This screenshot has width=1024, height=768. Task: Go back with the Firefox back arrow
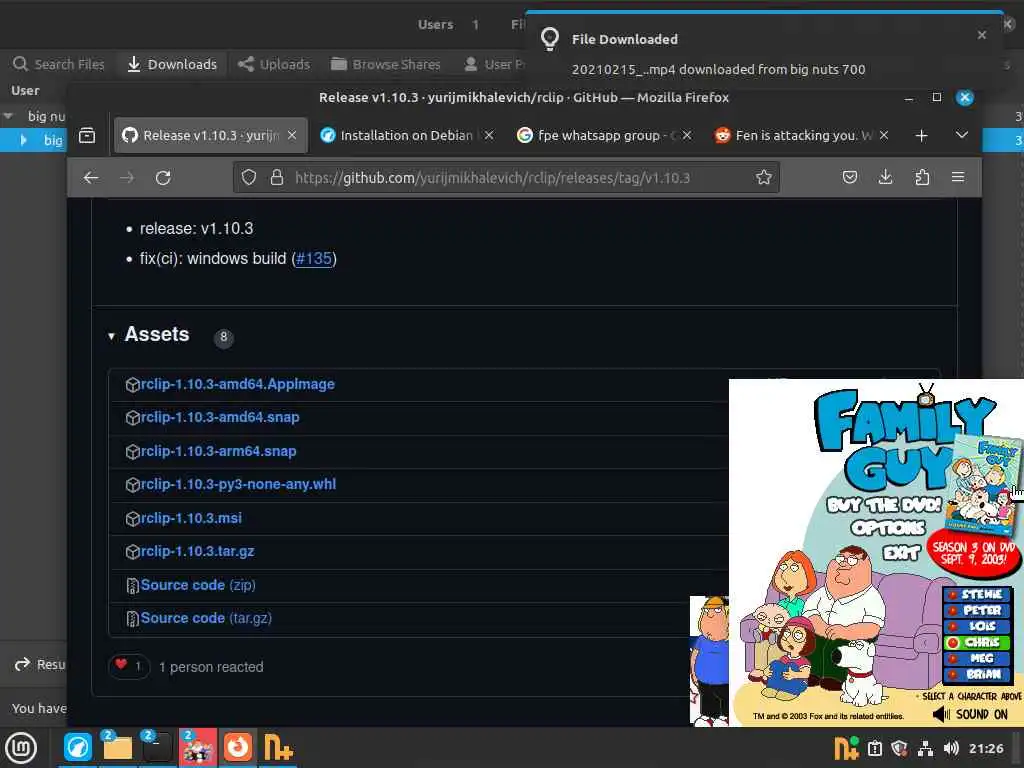click(x=91, y=178)
